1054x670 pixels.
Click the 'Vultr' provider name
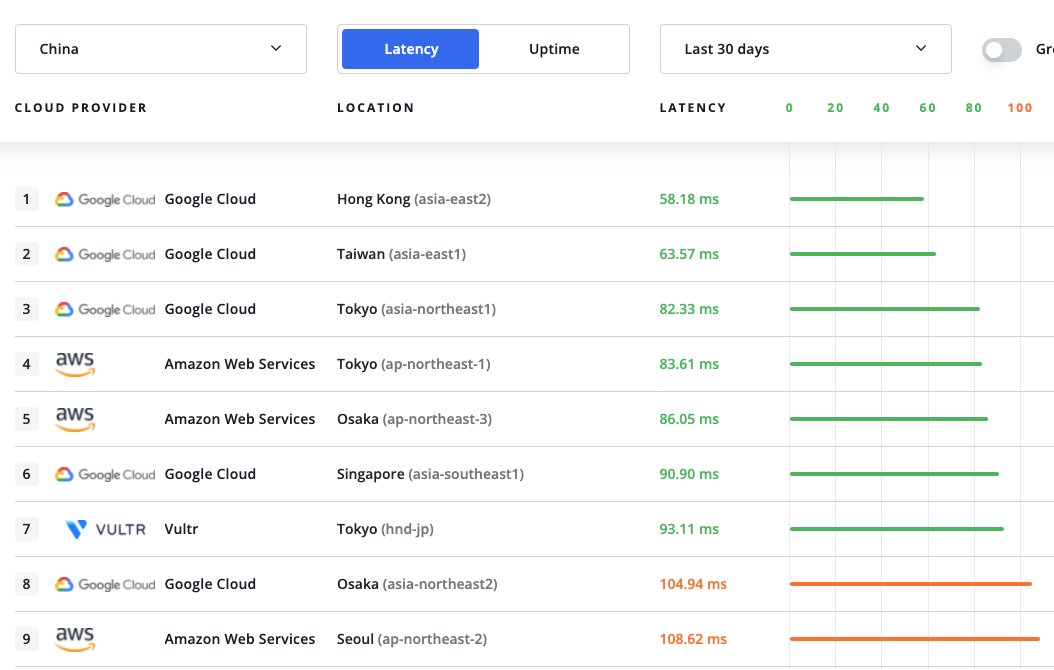[x=181, y=529]
